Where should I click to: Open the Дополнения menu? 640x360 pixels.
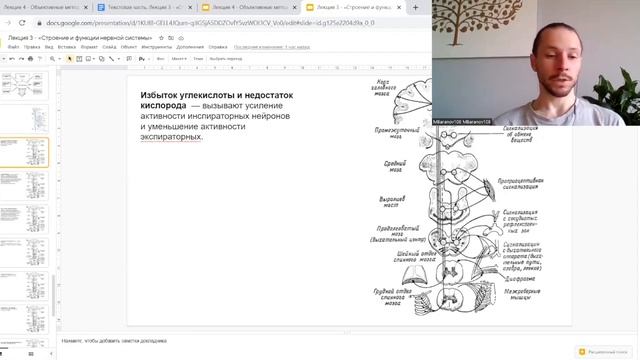click(x=190, y=47)
